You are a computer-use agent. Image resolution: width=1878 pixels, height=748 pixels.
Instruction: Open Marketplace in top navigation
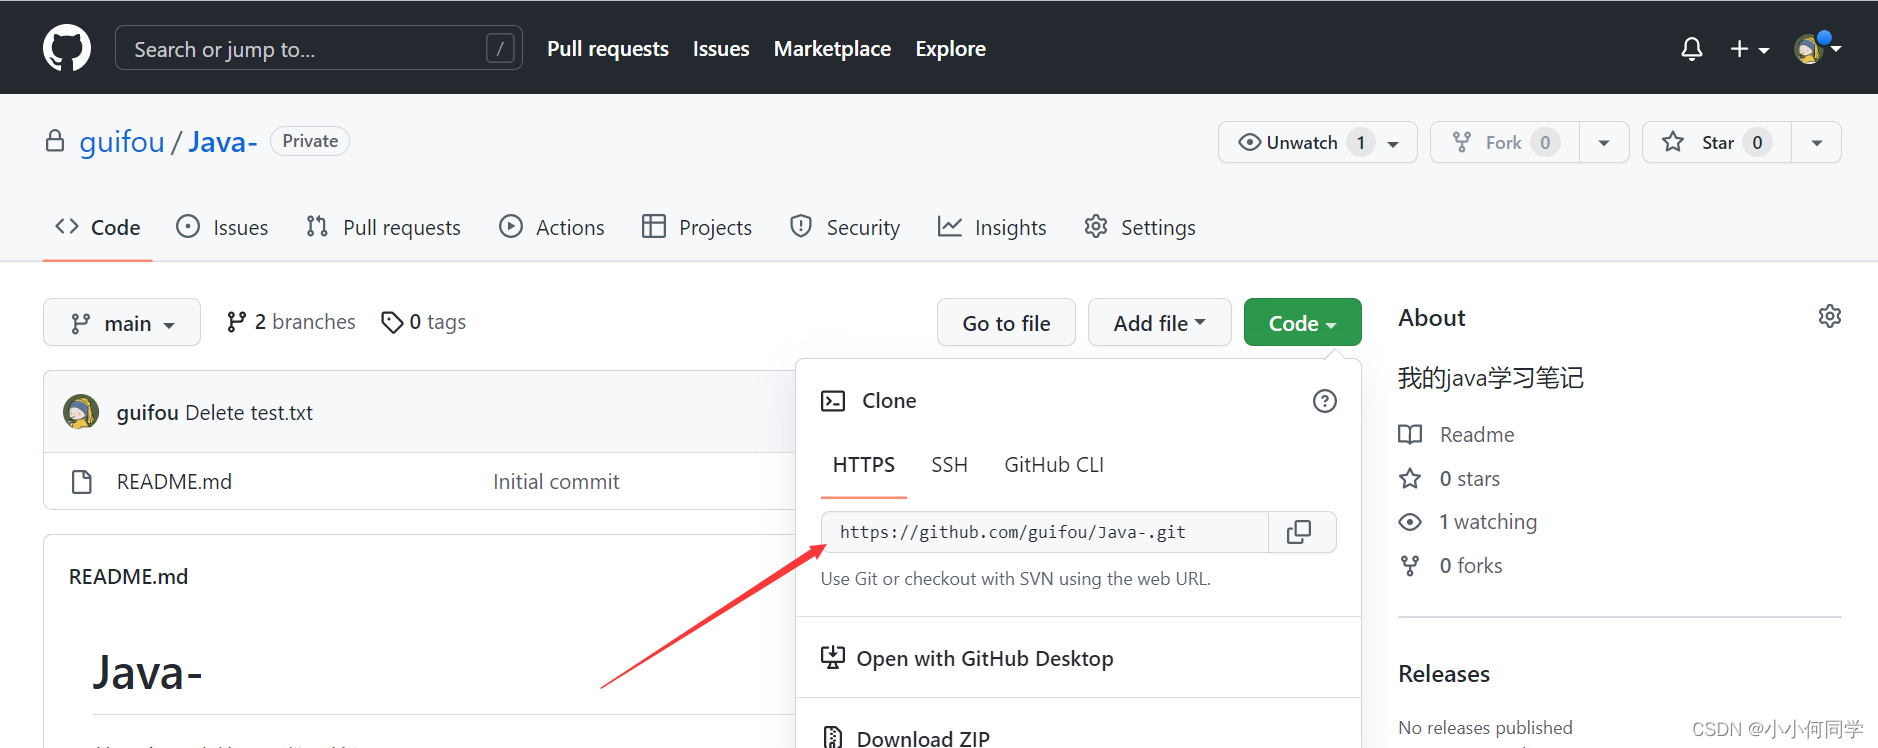[832, 49]
